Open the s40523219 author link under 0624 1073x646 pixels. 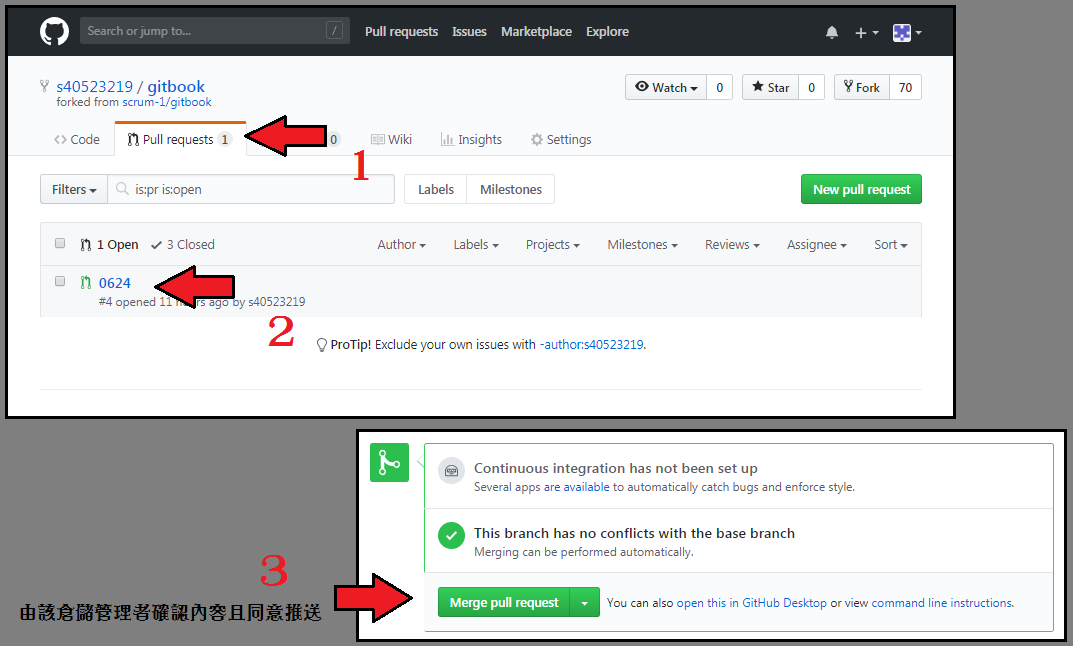[x=276, y=302]
